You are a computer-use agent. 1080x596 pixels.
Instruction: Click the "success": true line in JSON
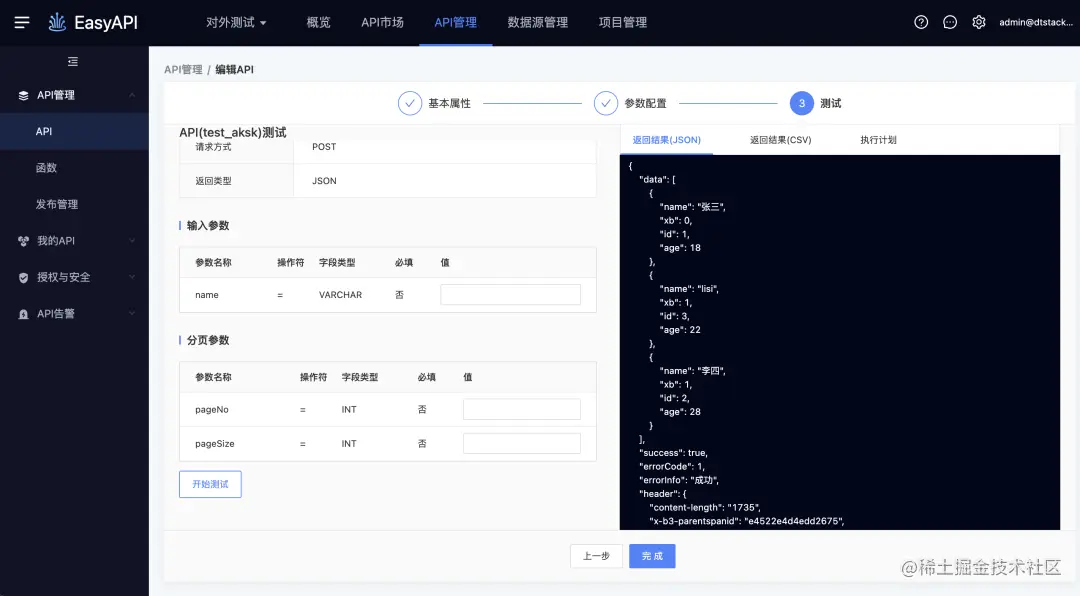coord(674,453)
